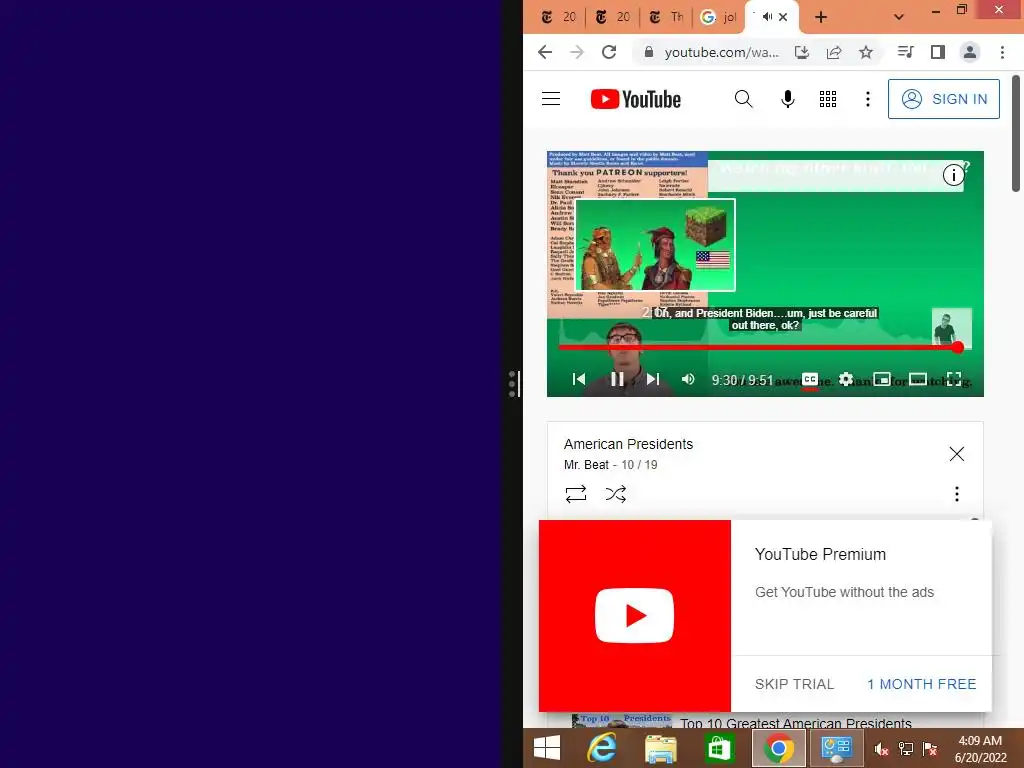This screenshot has height=768, width=1024.
Task: Switch to the 'Th' NYT tab
Action: coord(666,17)
